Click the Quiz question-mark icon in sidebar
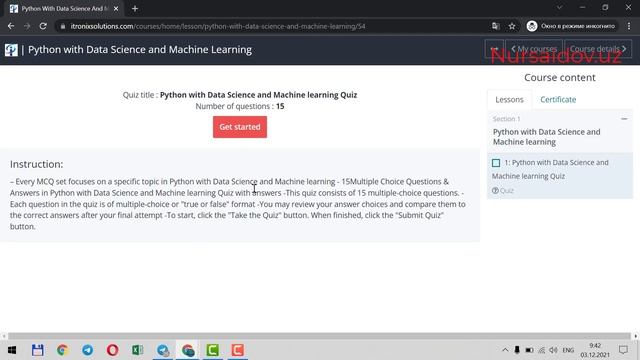640x360 pixels. pos(496,191)
